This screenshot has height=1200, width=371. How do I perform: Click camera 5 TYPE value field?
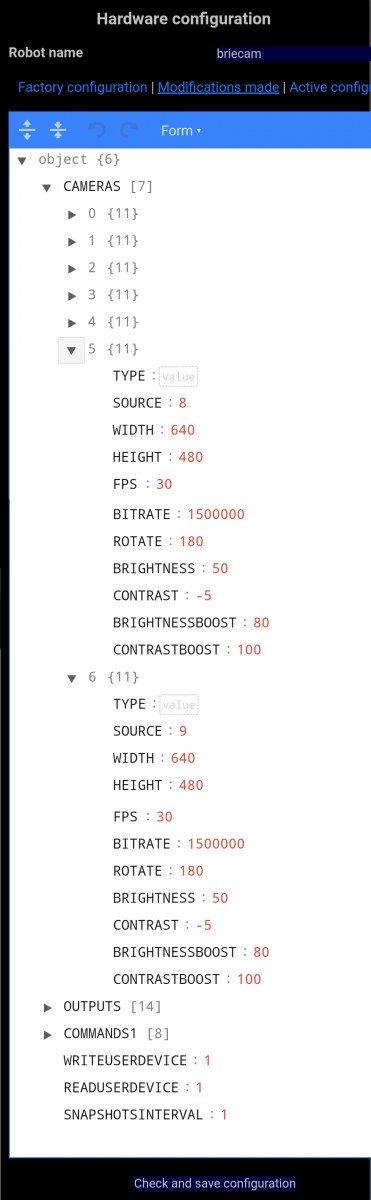[179, 376]
